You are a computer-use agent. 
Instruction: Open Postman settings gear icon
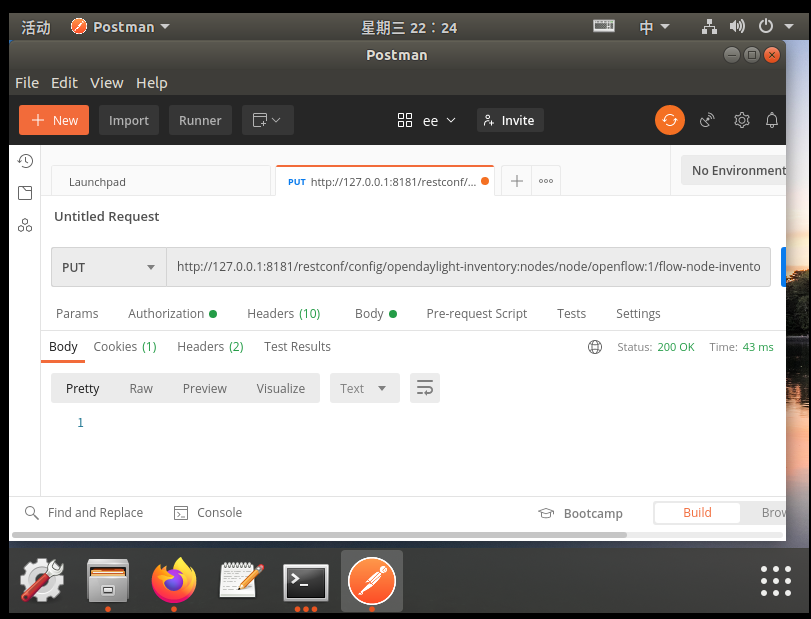(742, 120)
